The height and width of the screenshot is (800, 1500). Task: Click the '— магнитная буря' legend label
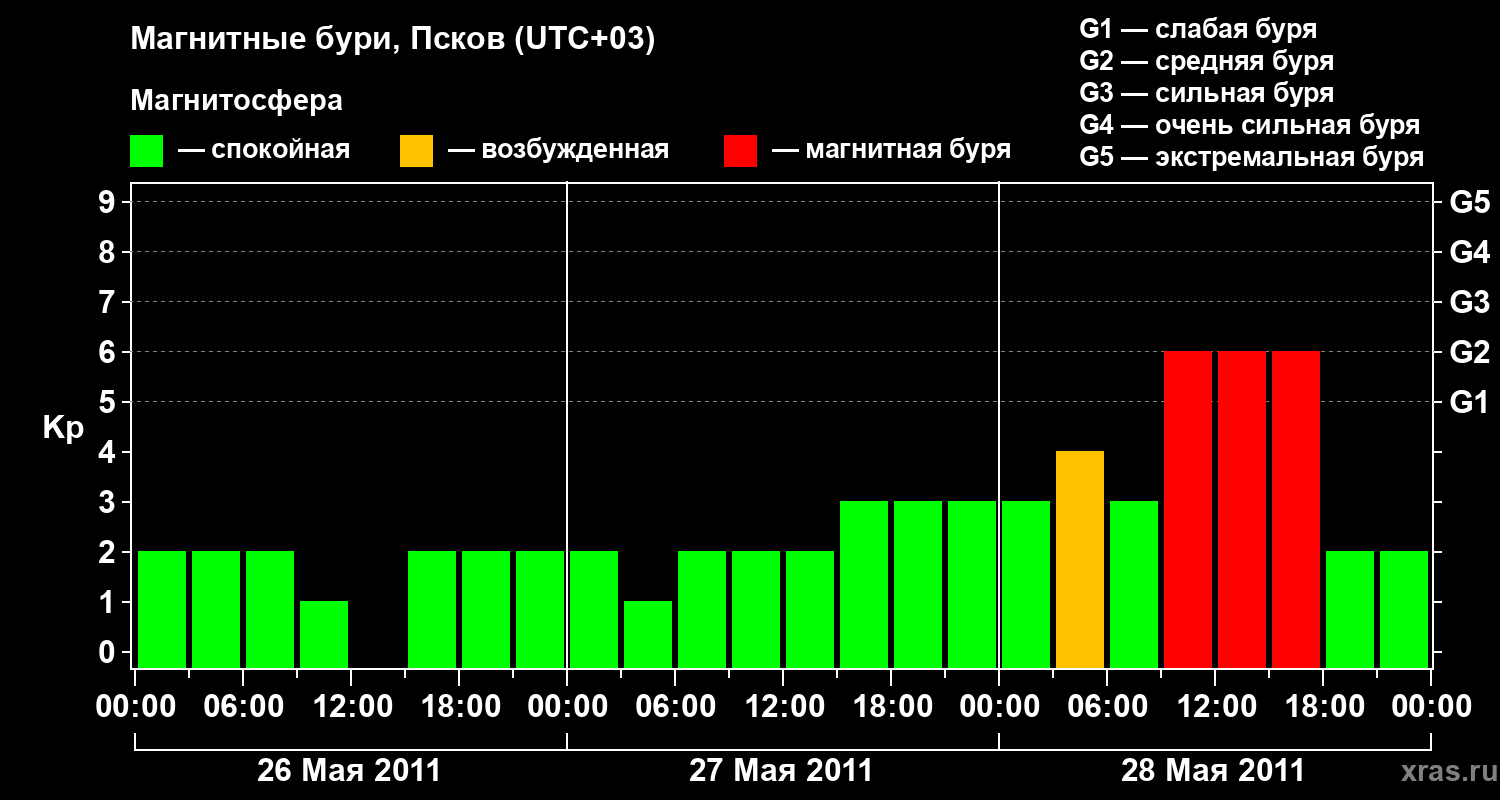point(891,150)
